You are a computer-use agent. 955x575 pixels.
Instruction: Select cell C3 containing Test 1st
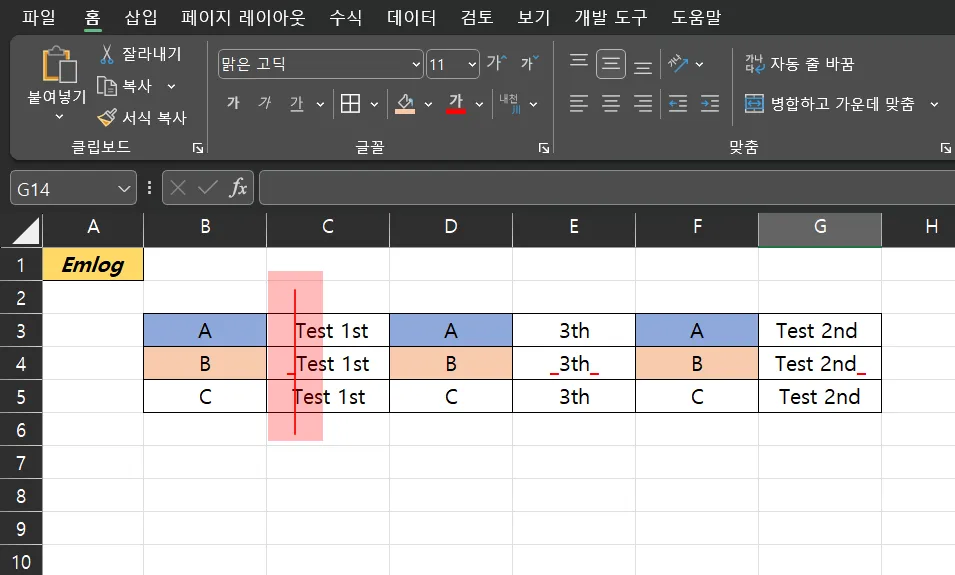pos(328,331)
